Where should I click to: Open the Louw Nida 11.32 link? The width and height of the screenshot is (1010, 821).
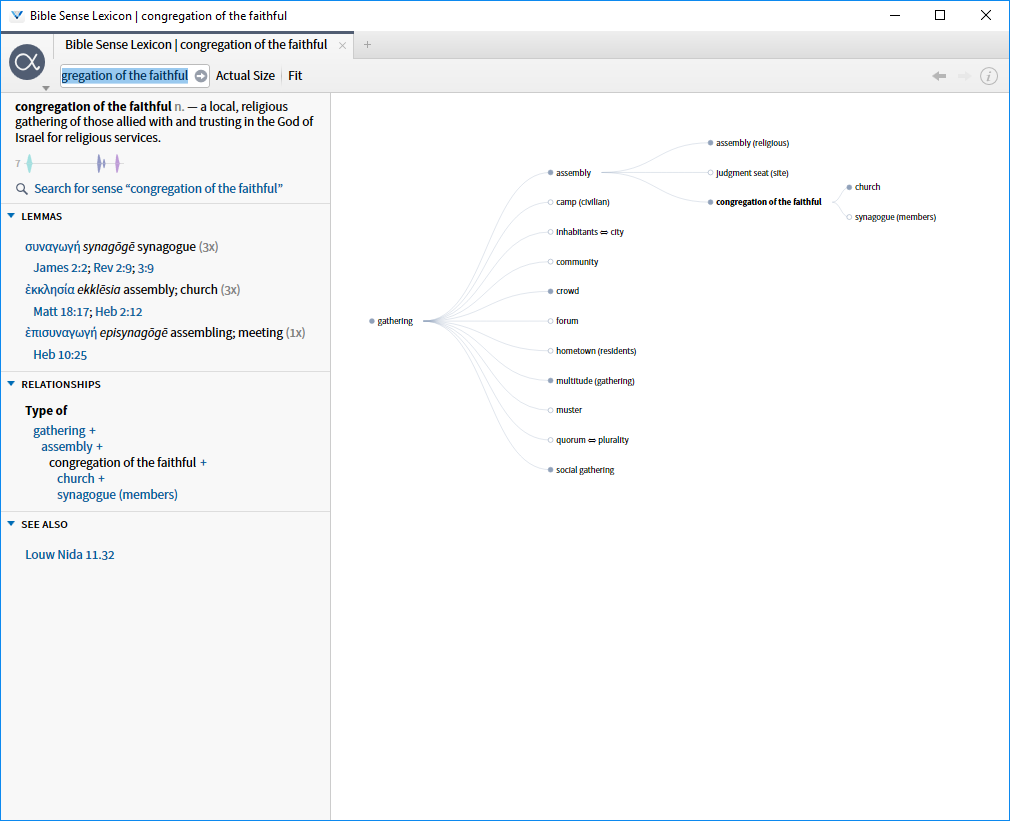coord(70,555)
